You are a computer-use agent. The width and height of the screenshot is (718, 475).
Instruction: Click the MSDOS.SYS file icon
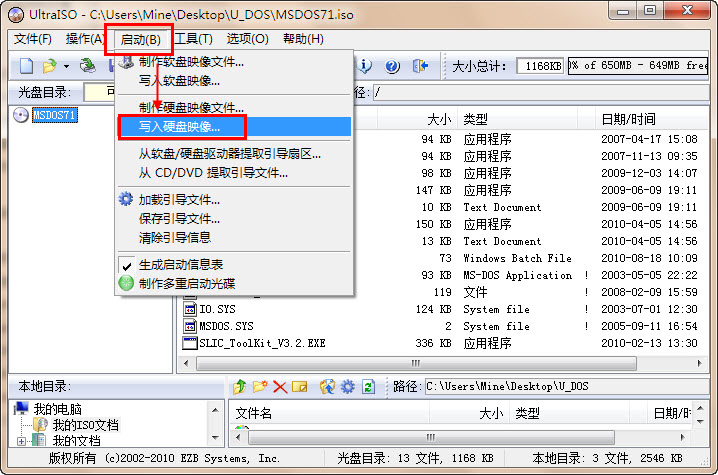pyautogui.click(x=190, y=326)
